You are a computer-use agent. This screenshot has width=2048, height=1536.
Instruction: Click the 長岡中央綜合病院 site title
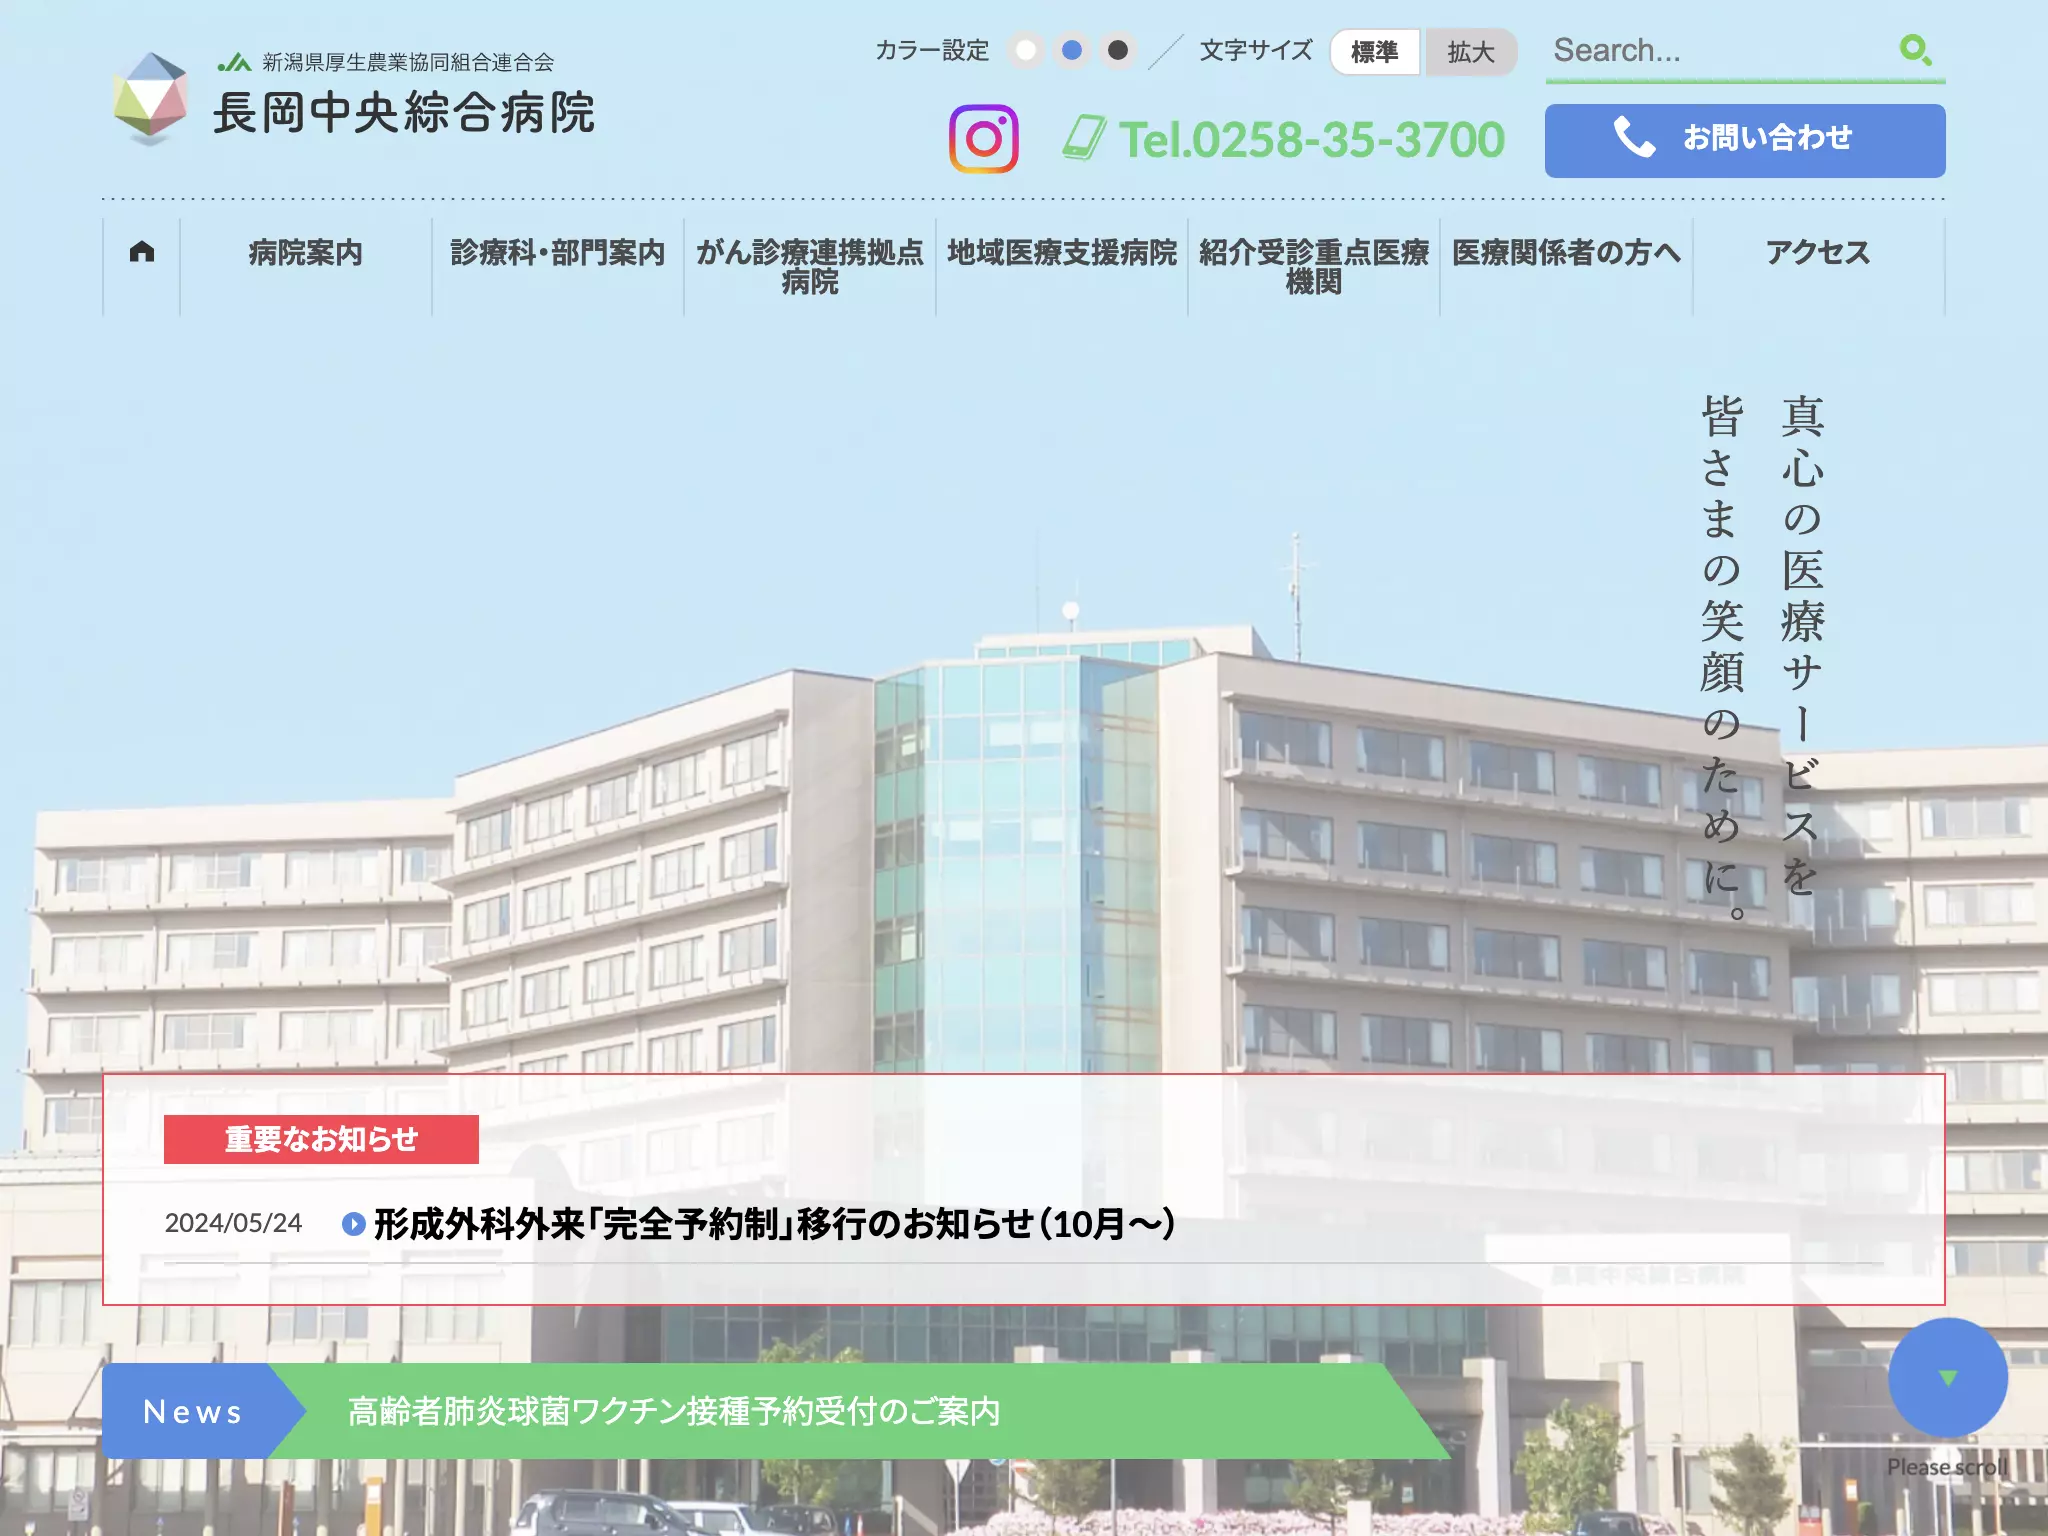click(x=403, y=113)
